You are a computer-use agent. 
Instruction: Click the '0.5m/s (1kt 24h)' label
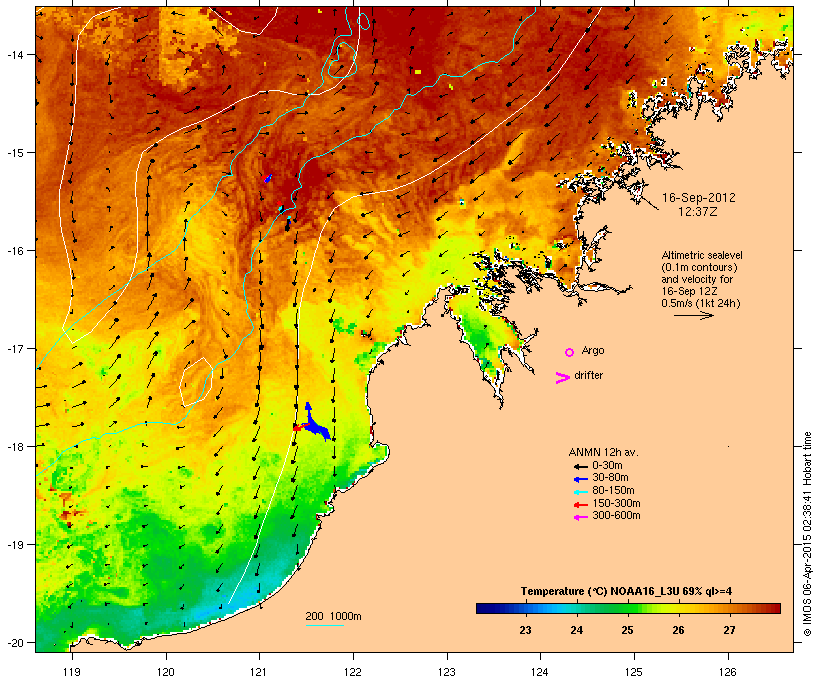pos(700,303)
